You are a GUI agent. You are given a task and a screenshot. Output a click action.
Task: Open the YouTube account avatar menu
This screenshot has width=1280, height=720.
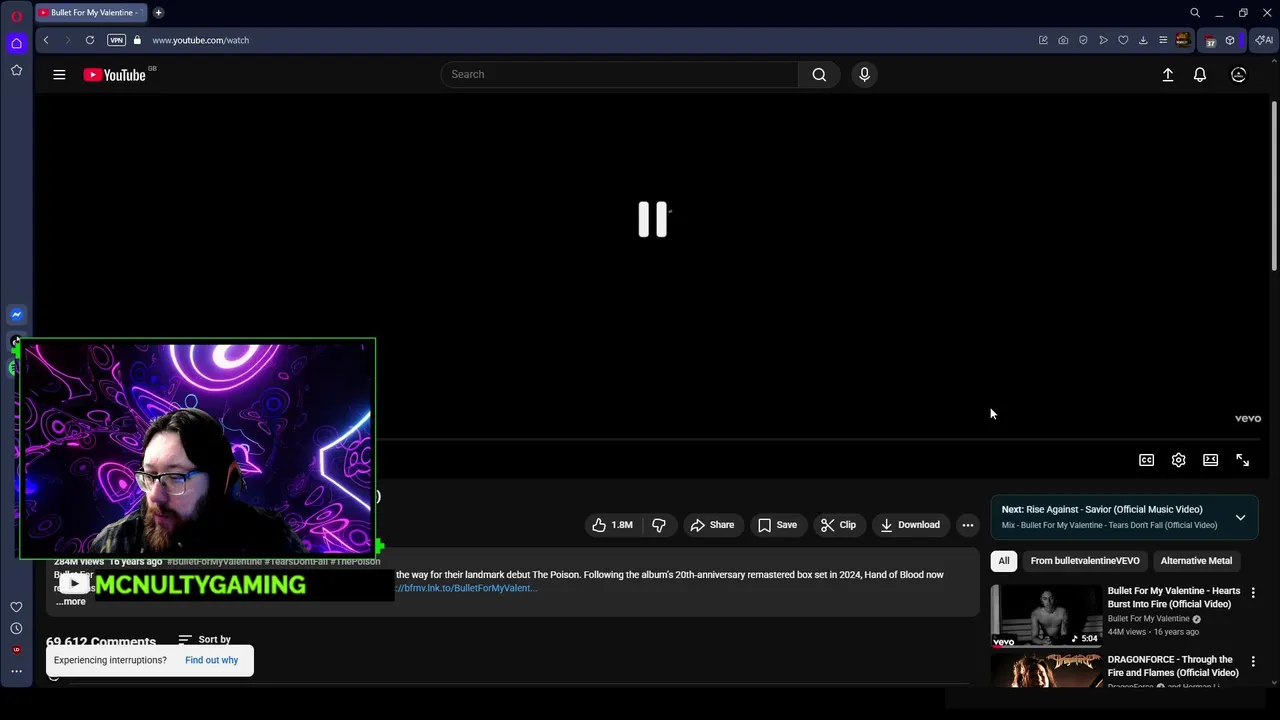click(1238, 74)
